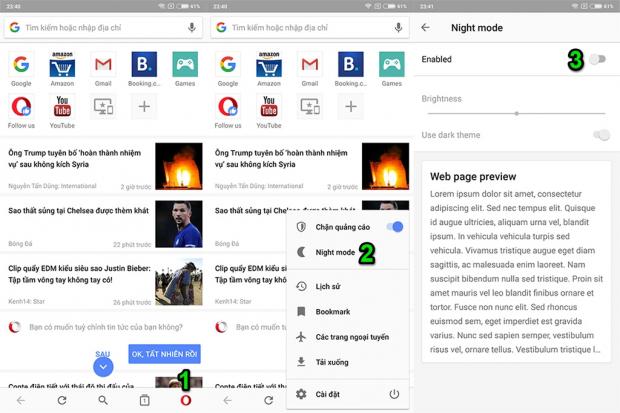Expand news with the blue chevron-down button
The width and height of the screenshot is (620, 413).
(x=103, y=367)
